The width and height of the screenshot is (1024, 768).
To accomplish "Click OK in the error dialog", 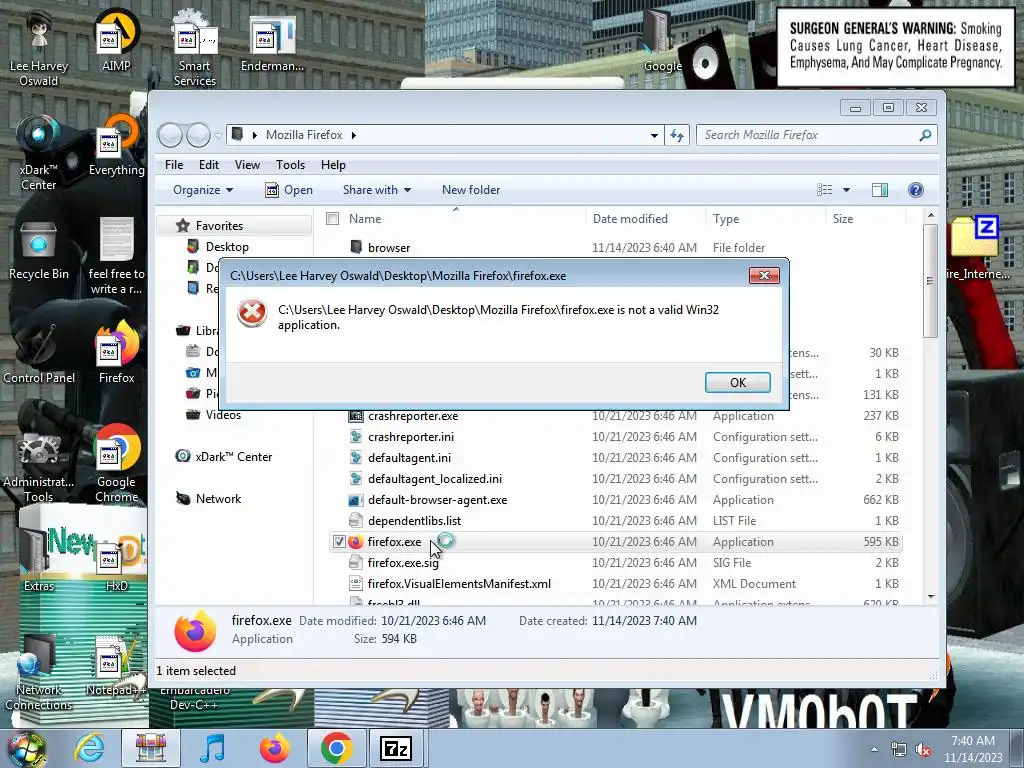I will [738, 383].
